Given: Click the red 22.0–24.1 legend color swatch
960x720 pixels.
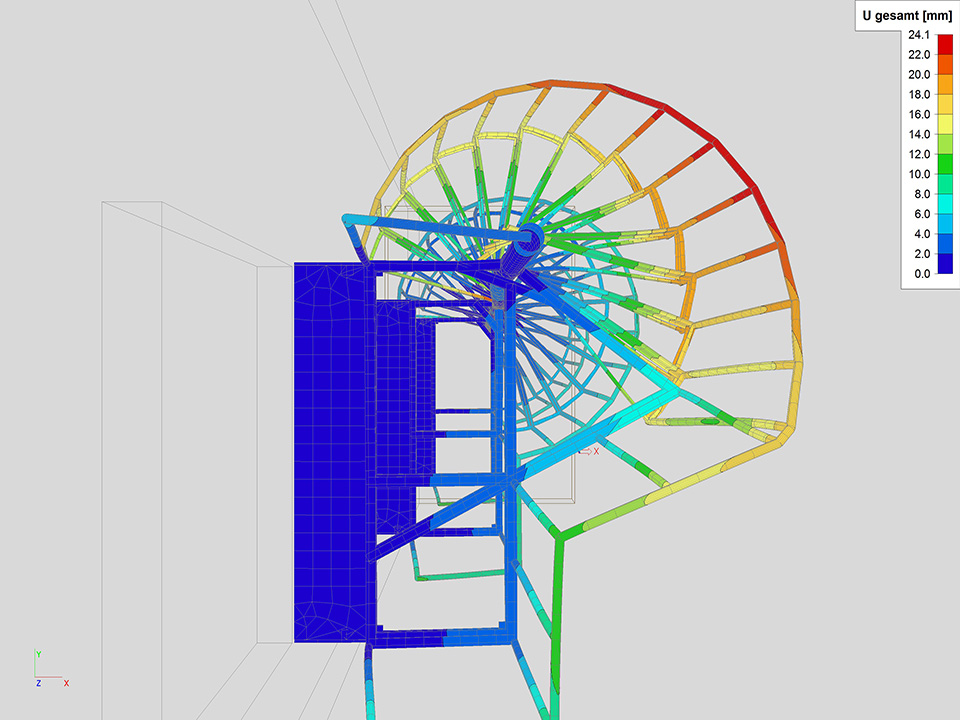Looking at the screenshot, I should pyautogui.click(x=945, y=44).
